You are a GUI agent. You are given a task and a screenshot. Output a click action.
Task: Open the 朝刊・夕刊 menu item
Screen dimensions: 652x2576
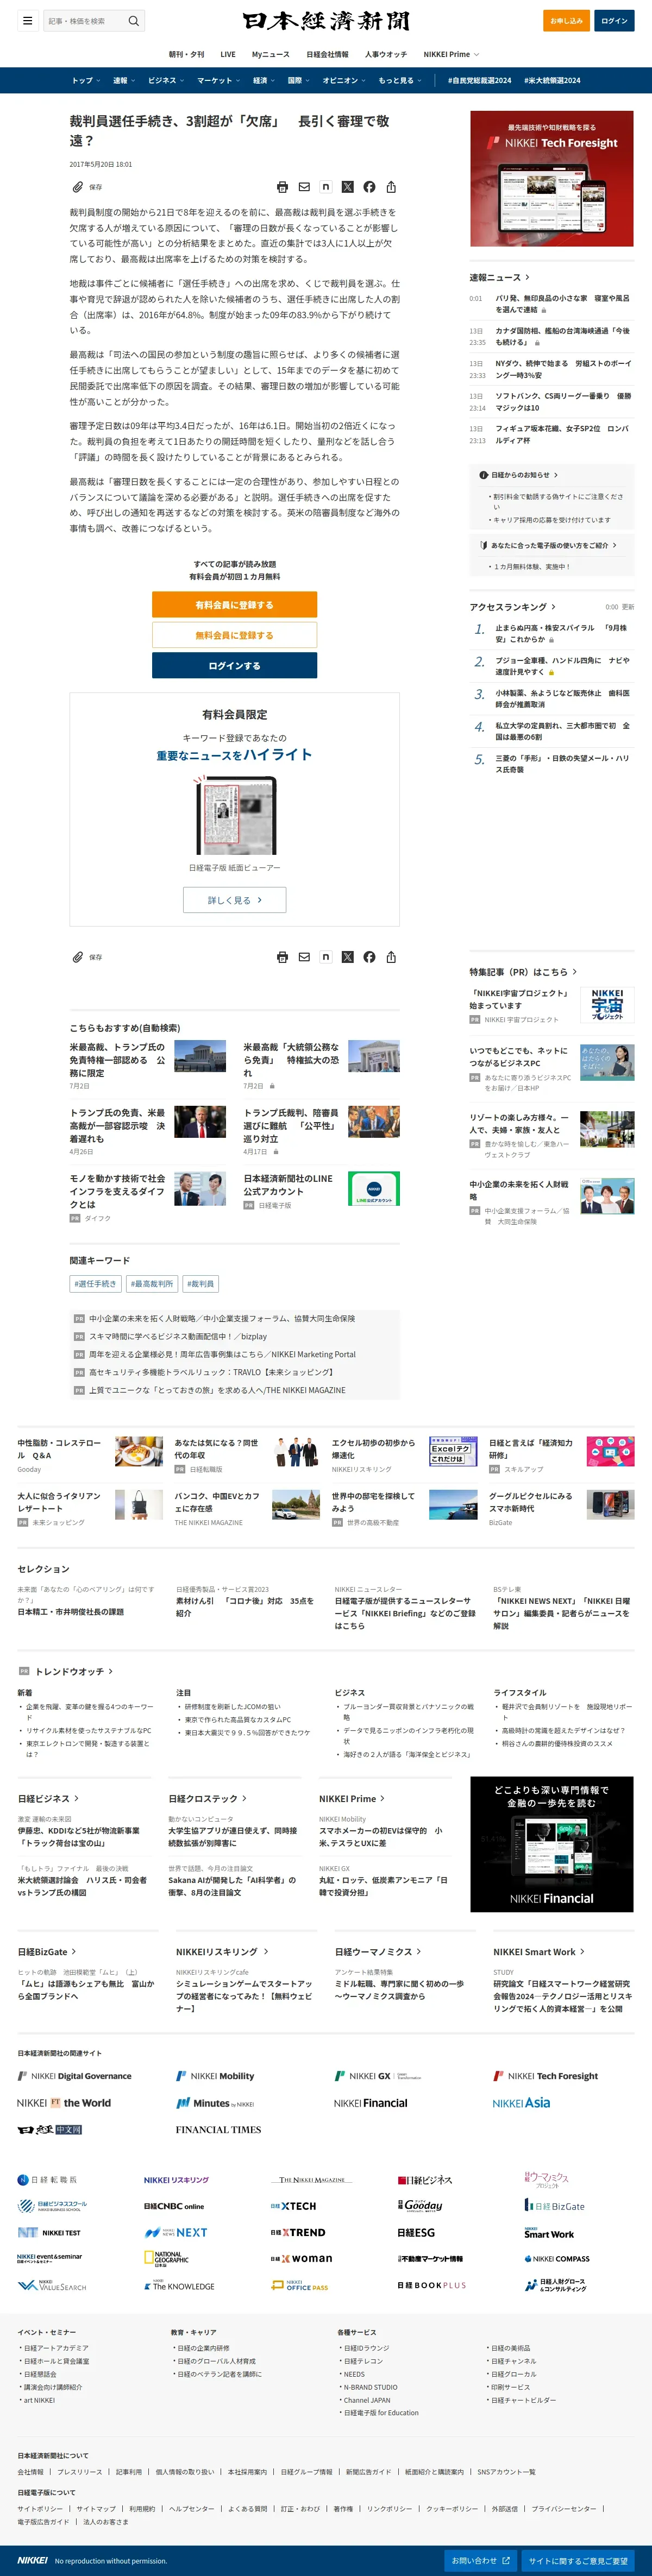[x=186, y=54]
